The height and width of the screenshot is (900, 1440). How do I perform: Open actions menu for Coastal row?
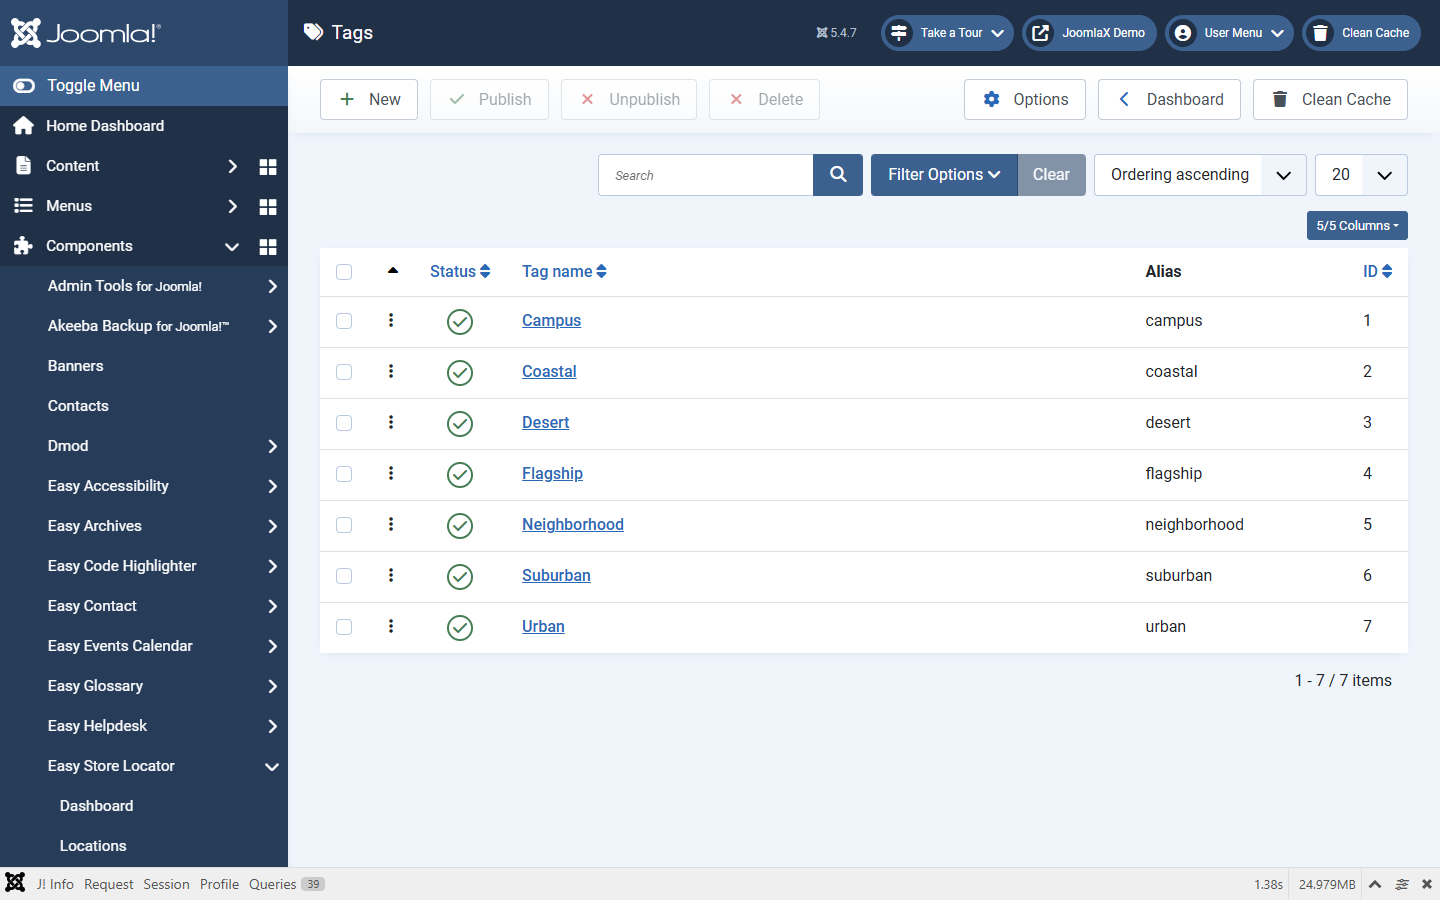pyautogui.click(x=391, y=371)
